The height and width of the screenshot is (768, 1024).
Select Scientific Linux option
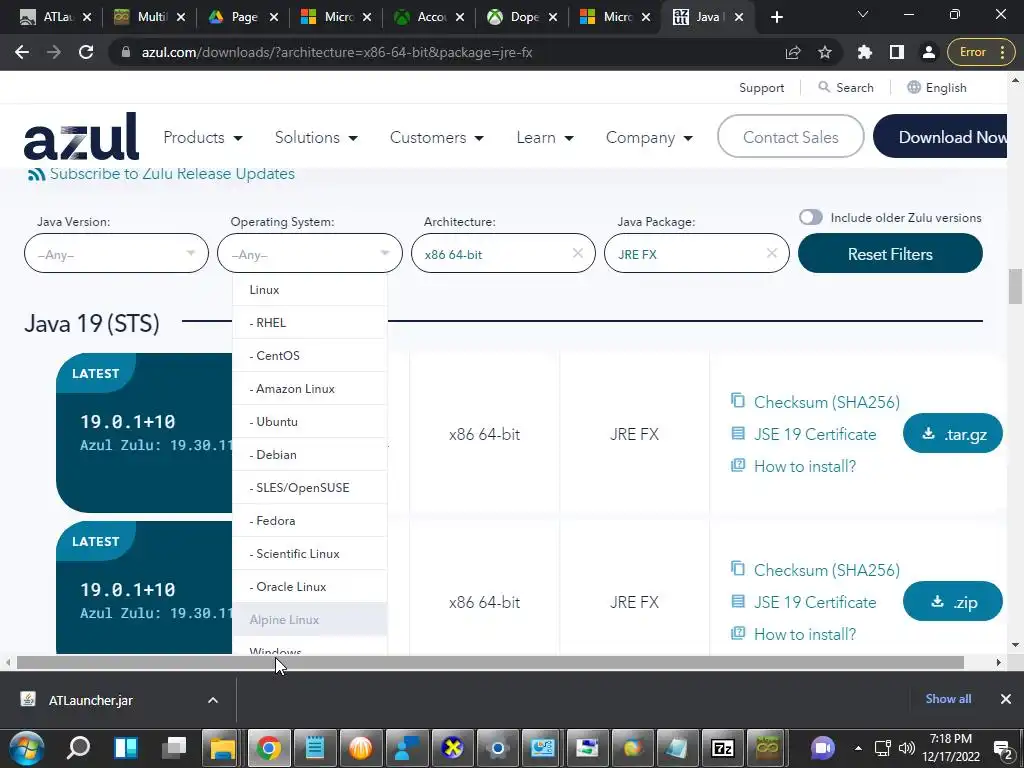coord(310,553)
